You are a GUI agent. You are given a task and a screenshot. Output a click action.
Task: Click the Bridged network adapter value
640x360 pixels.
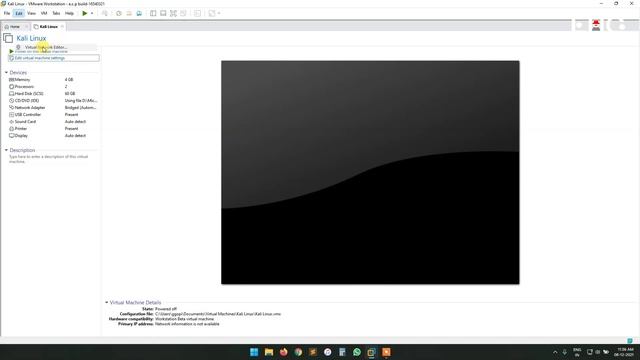click(80, 107)
